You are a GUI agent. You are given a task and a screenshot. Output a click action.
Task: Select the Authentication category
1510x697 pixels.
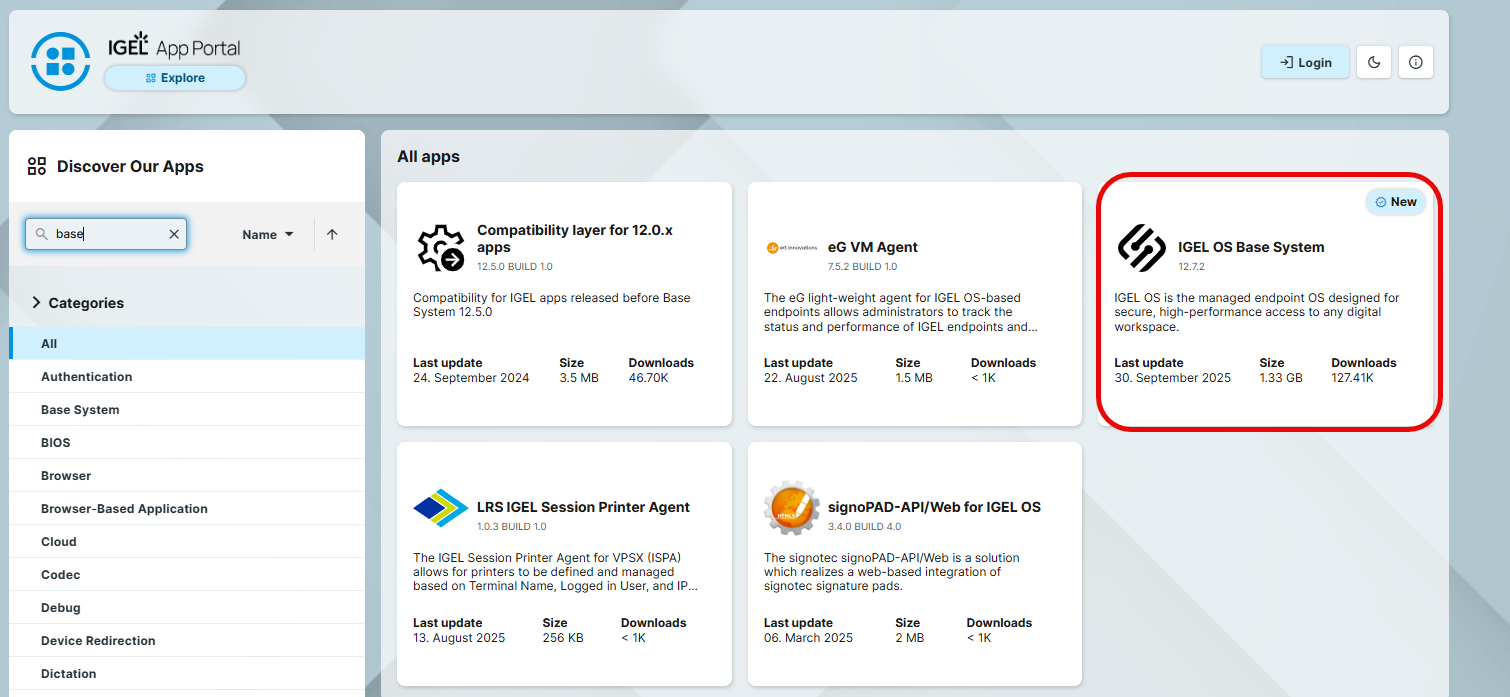86,377
